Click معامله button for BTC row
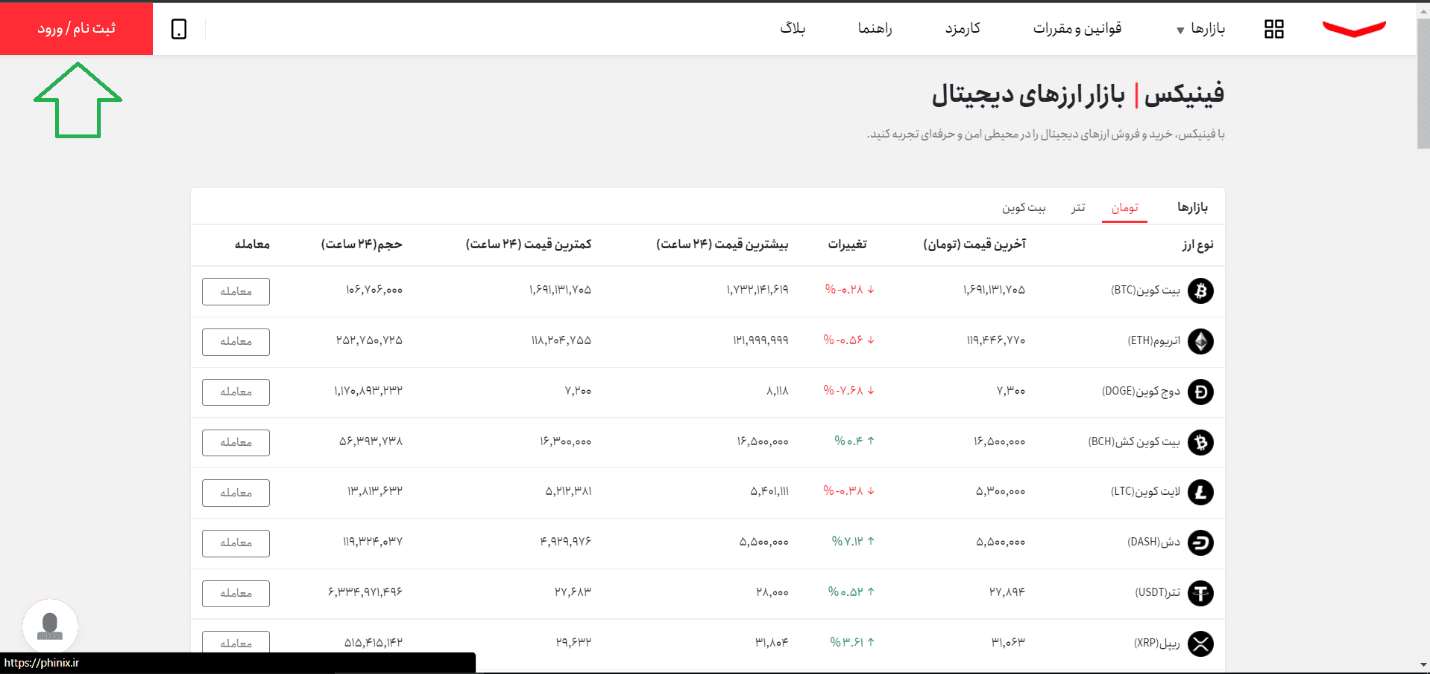The width and height of the screenshot is (1430, 674). coord(236,291)
